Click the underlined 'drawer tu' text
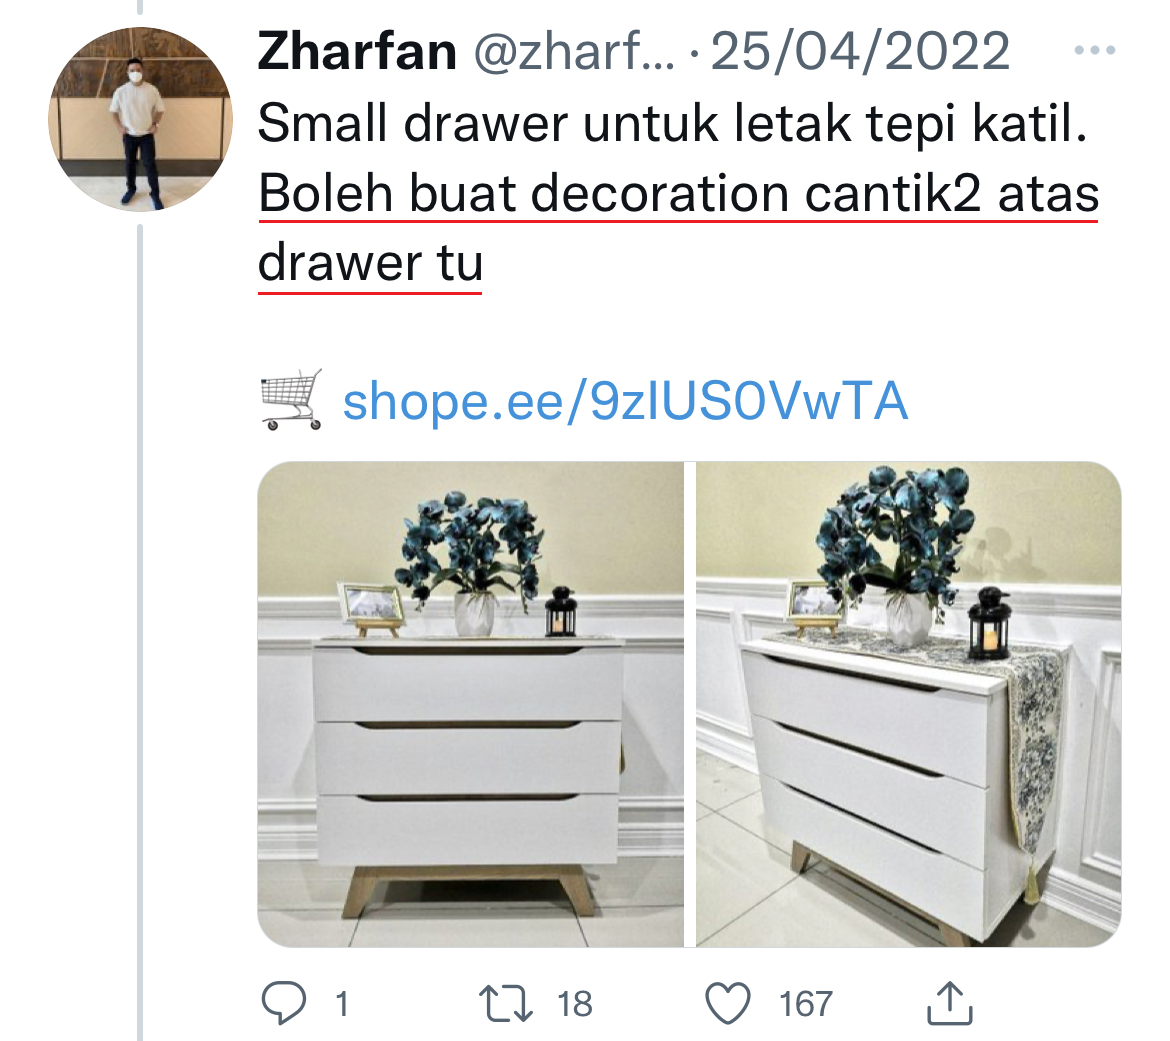Image resolution: width=1170 pixels, height=1041 pixels. (x=370, y=263)
